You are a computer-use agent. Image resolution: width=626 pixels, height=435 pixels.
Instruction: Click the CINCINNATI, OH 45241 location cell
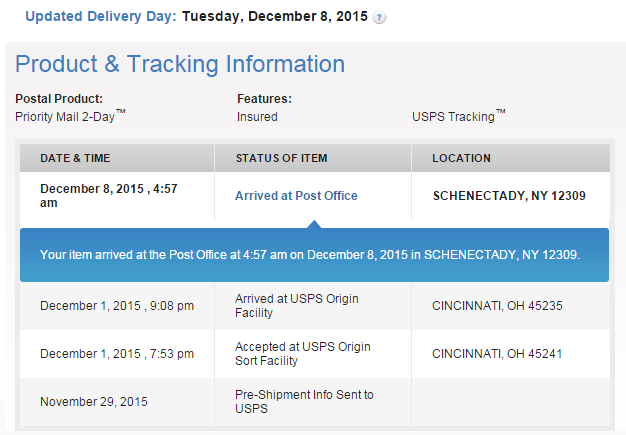(495, 354)
